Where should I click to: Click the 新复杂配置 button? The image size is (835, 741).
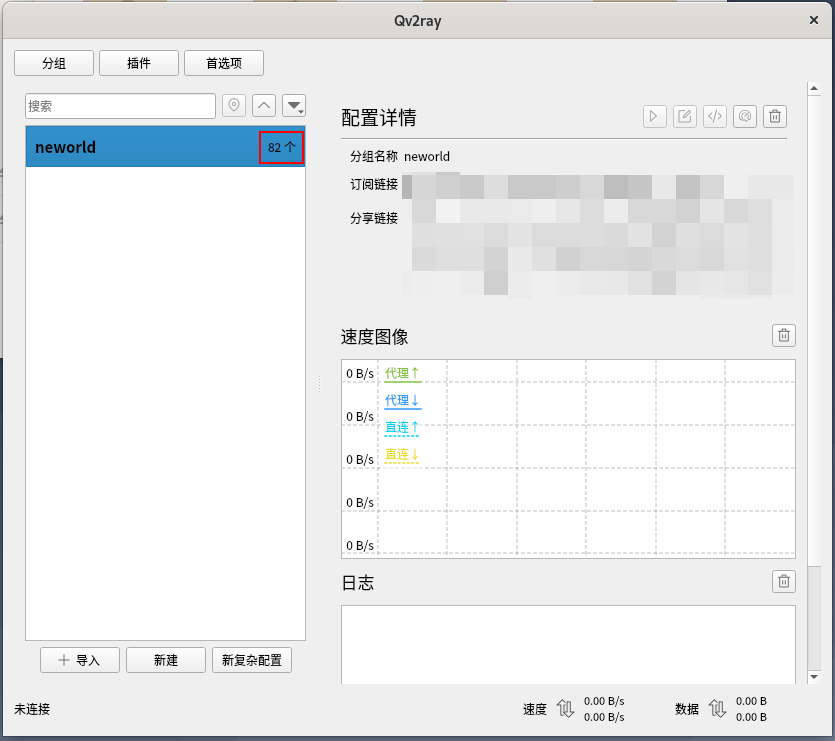pyautogui.click(x=252, y=661)
